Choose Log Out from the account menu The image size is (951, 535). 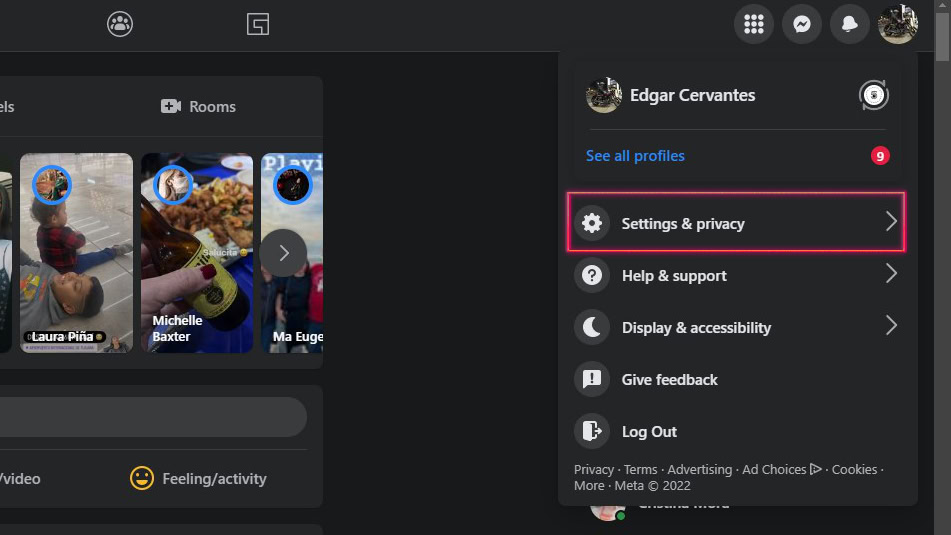coord(649,432)
